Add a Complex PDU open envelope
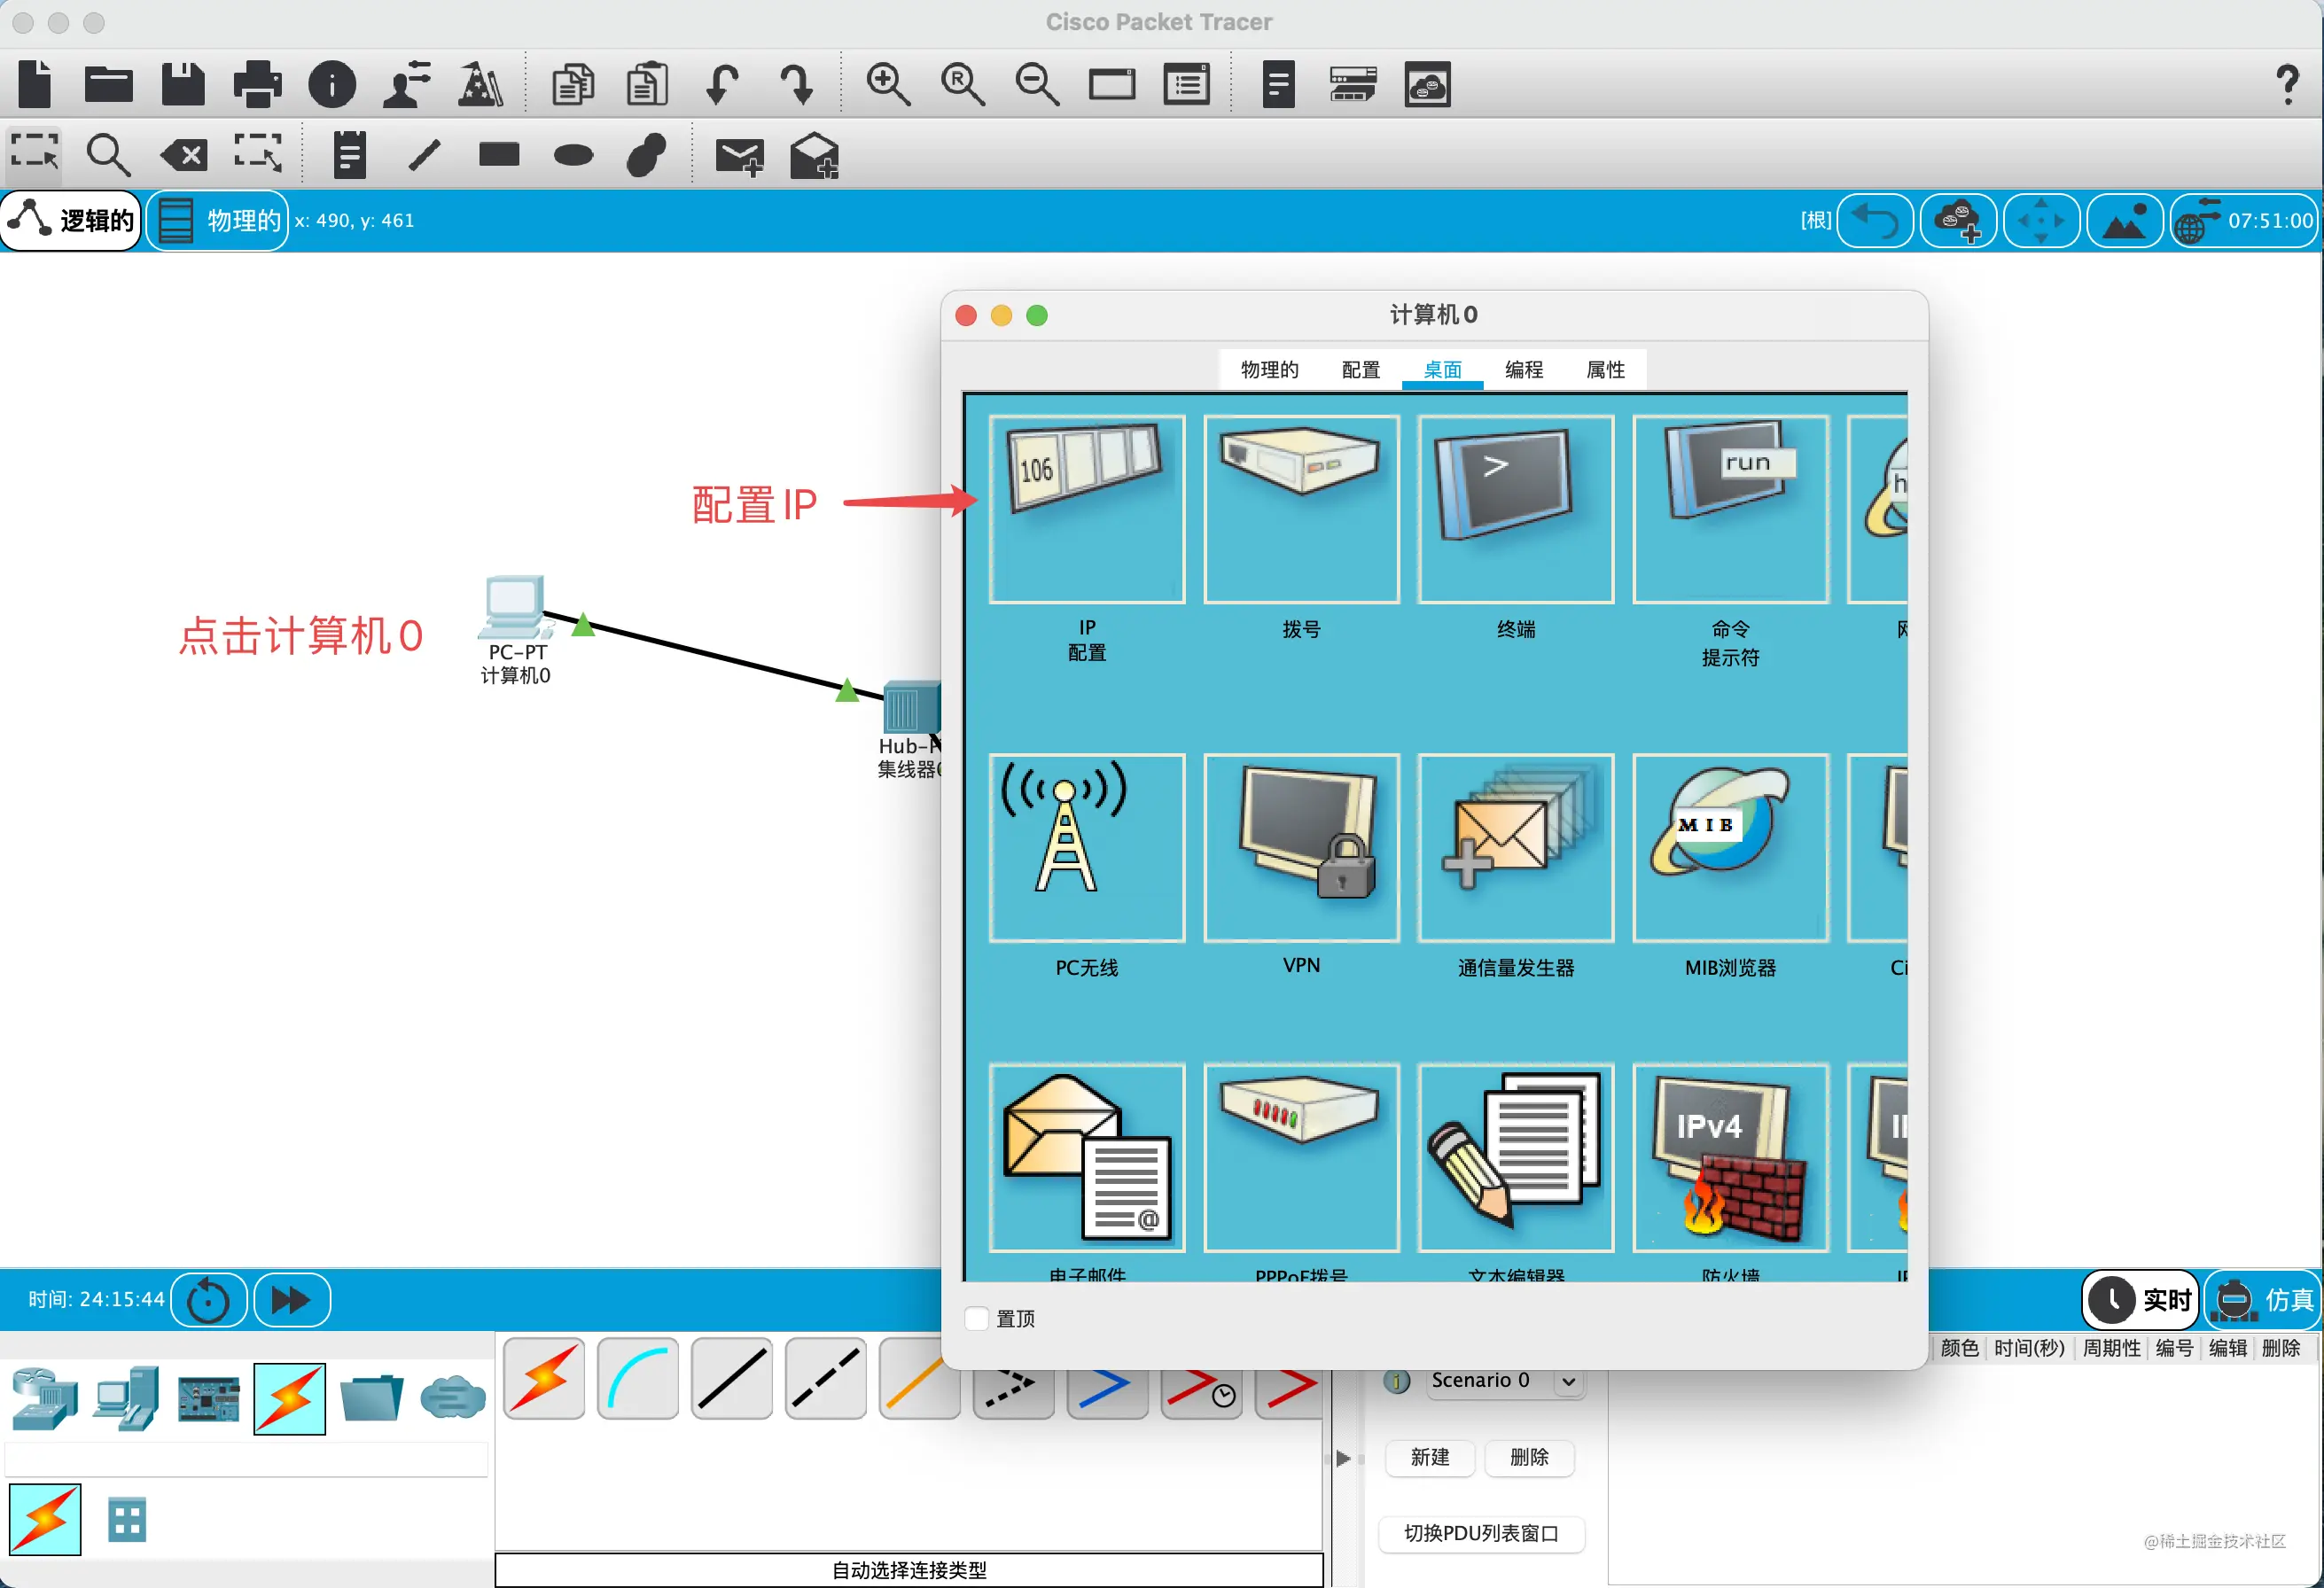This screenshot has width=2324, height=1588. [x=814, y=155]
